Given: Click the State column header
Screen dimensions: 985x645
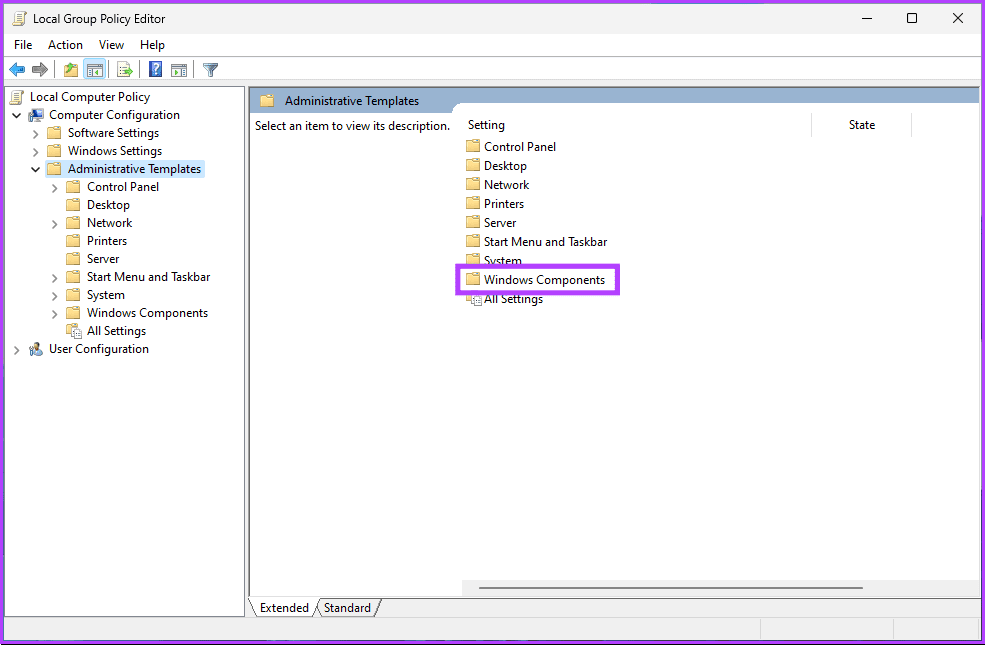Looking at the screenshot, I should click(x=861, y=125).
